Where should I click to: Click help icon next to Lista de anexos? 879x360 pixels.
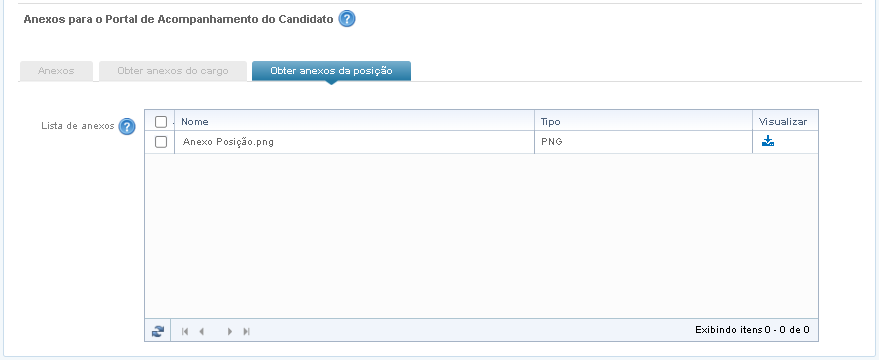coord(127,126)
